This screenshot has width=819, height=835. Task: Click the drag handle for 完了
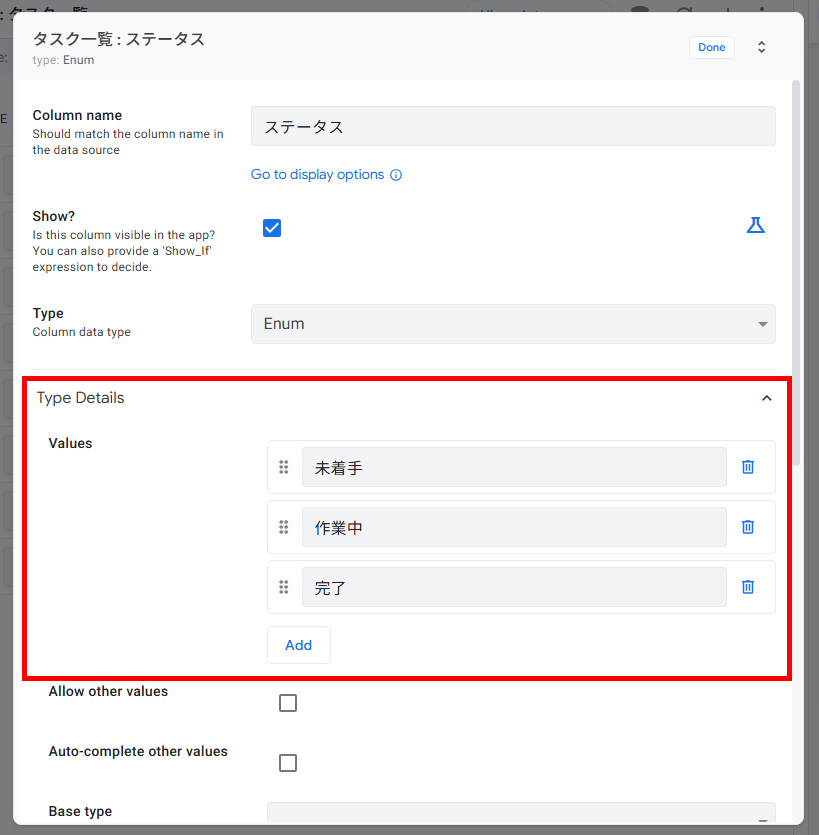[284, 587]
